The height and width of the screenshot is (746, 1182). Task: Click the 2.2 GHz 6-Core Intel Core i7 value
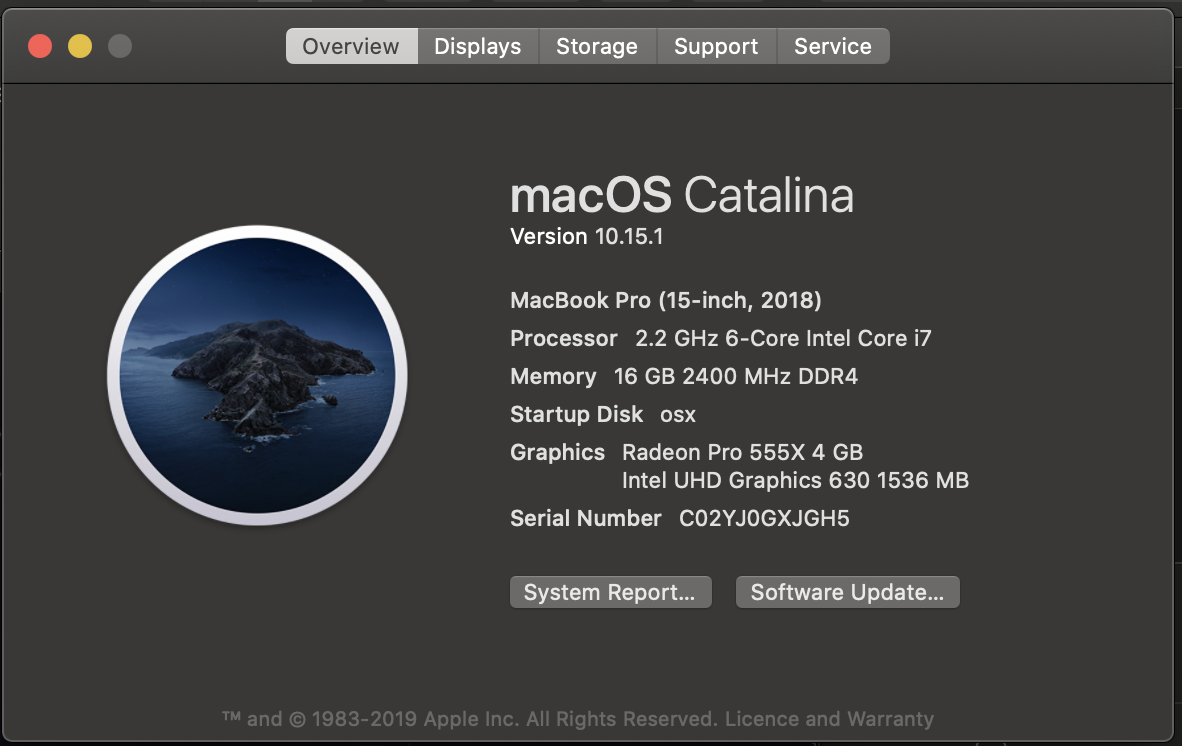coord(783,338)
